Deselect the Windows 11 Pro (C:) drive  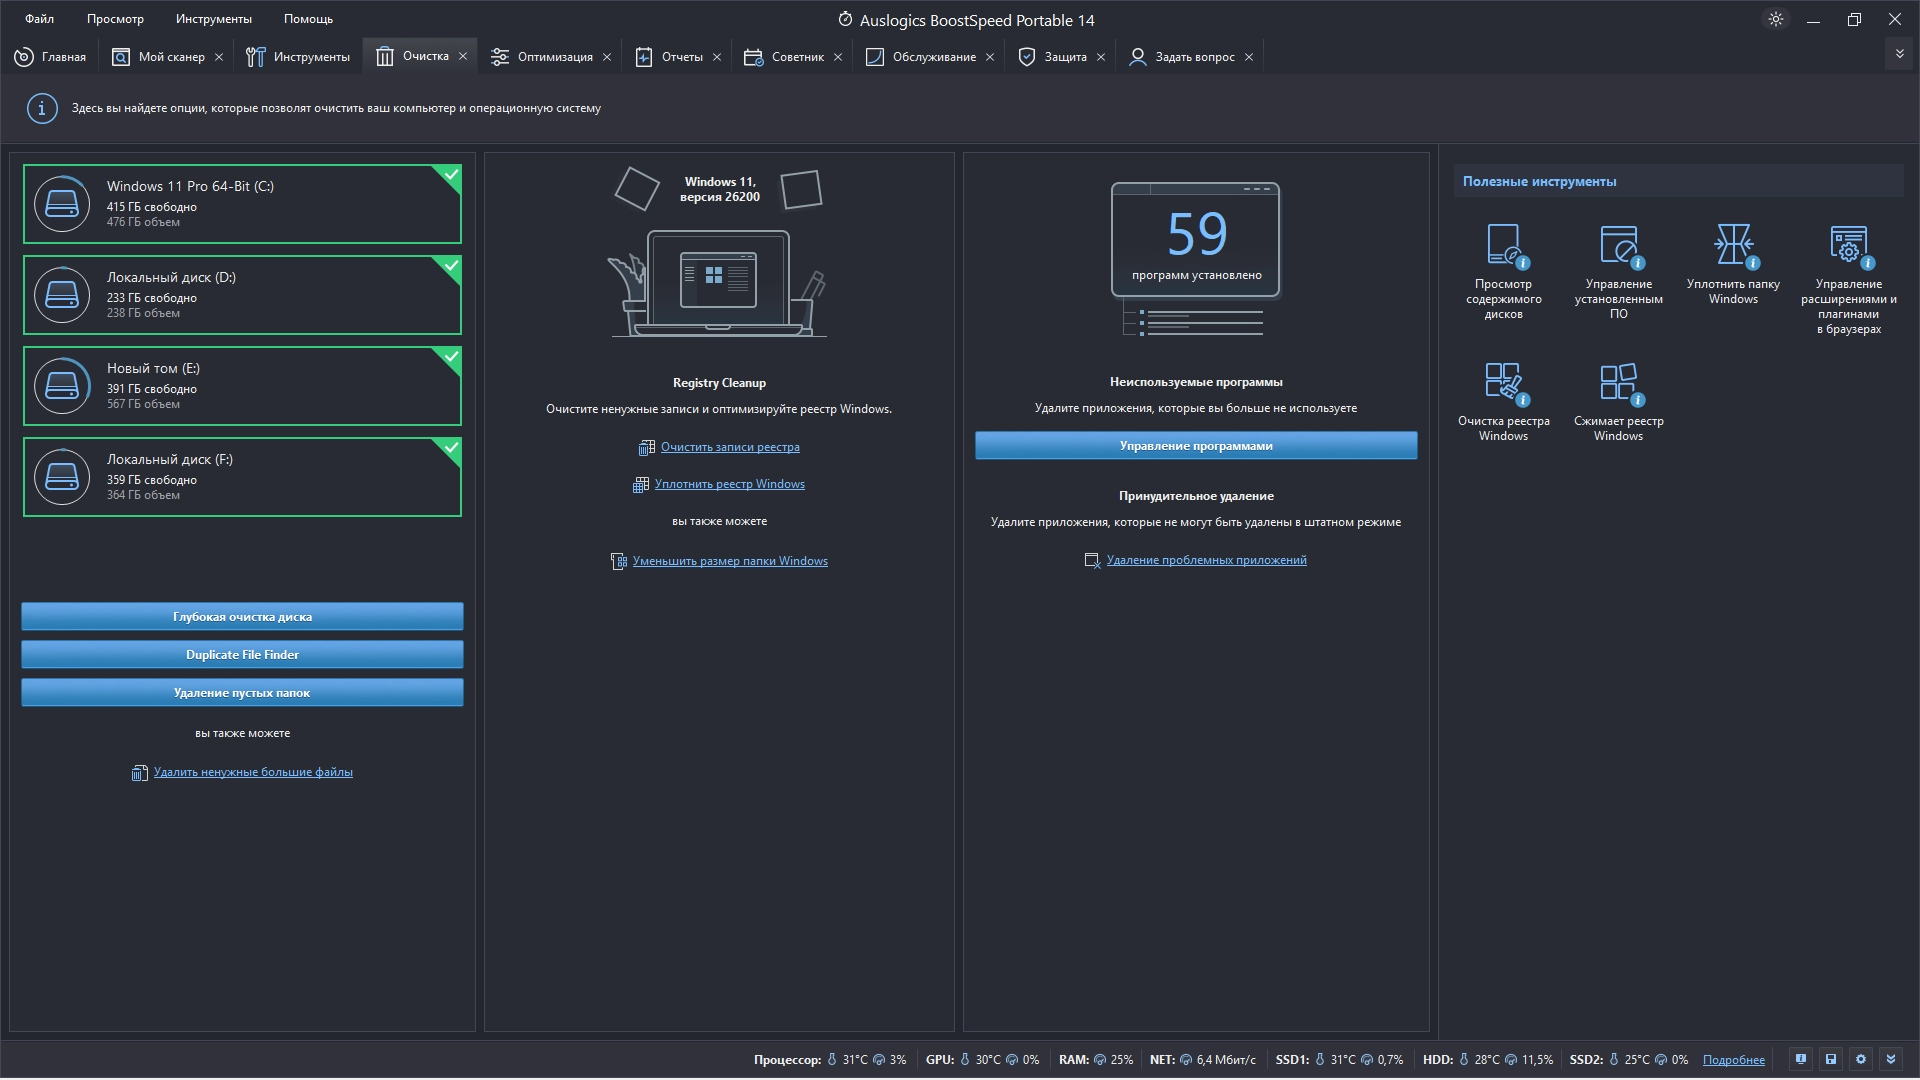242,204
